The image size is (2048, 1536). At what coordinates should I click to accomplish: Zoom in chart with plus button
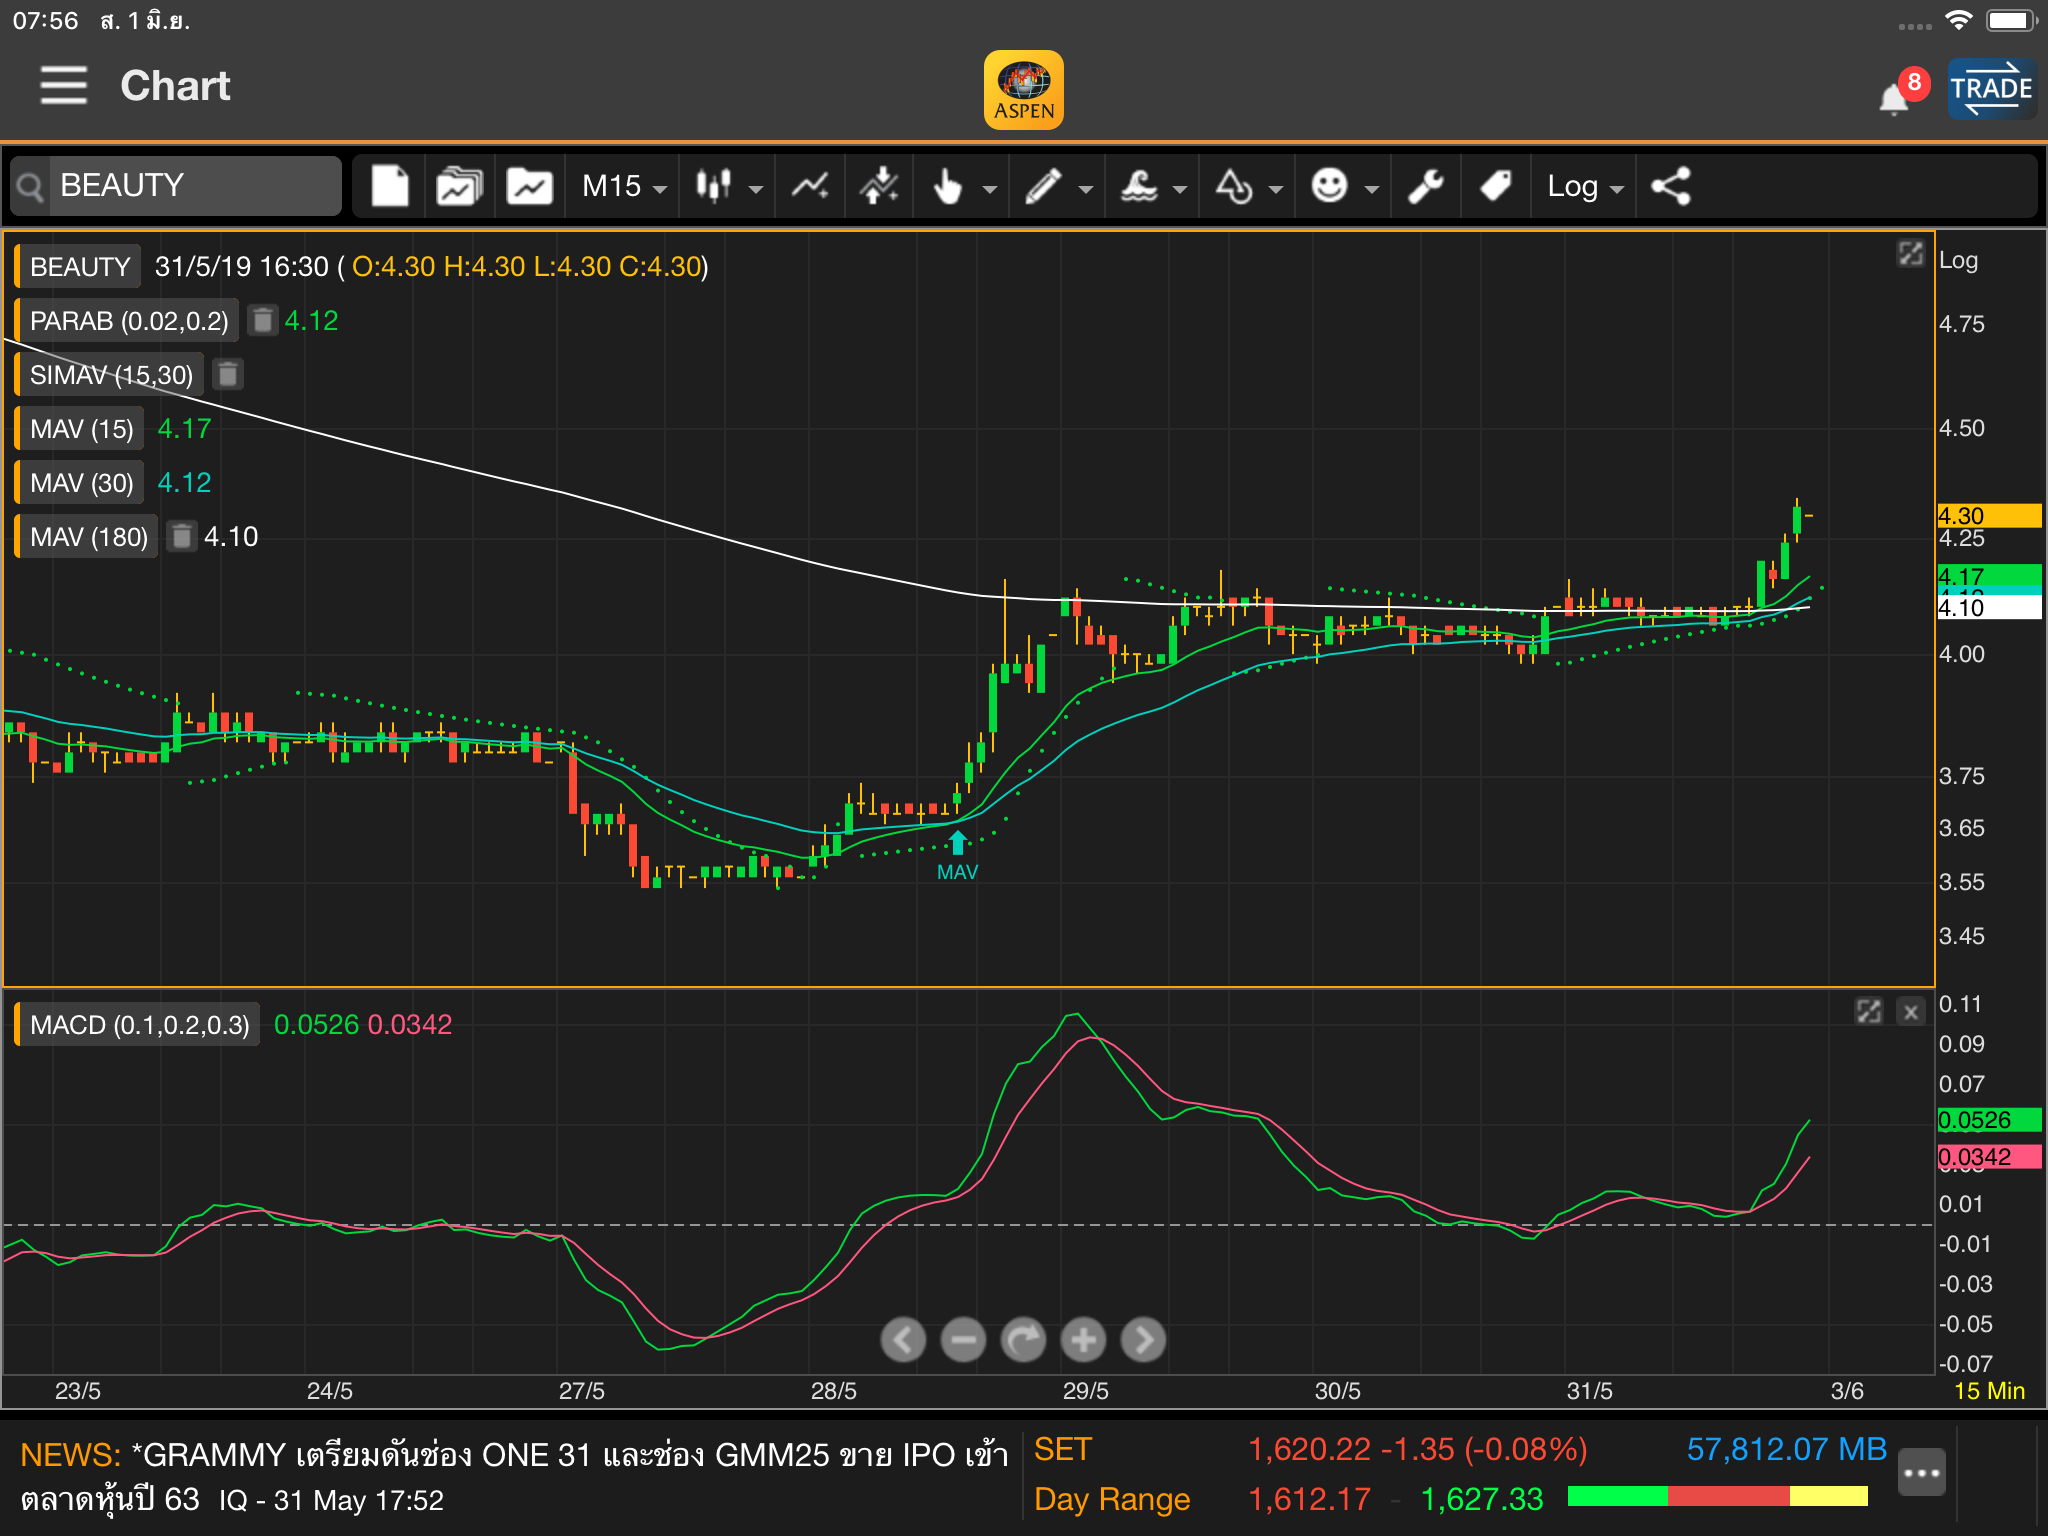[x=1083, y=1340]
